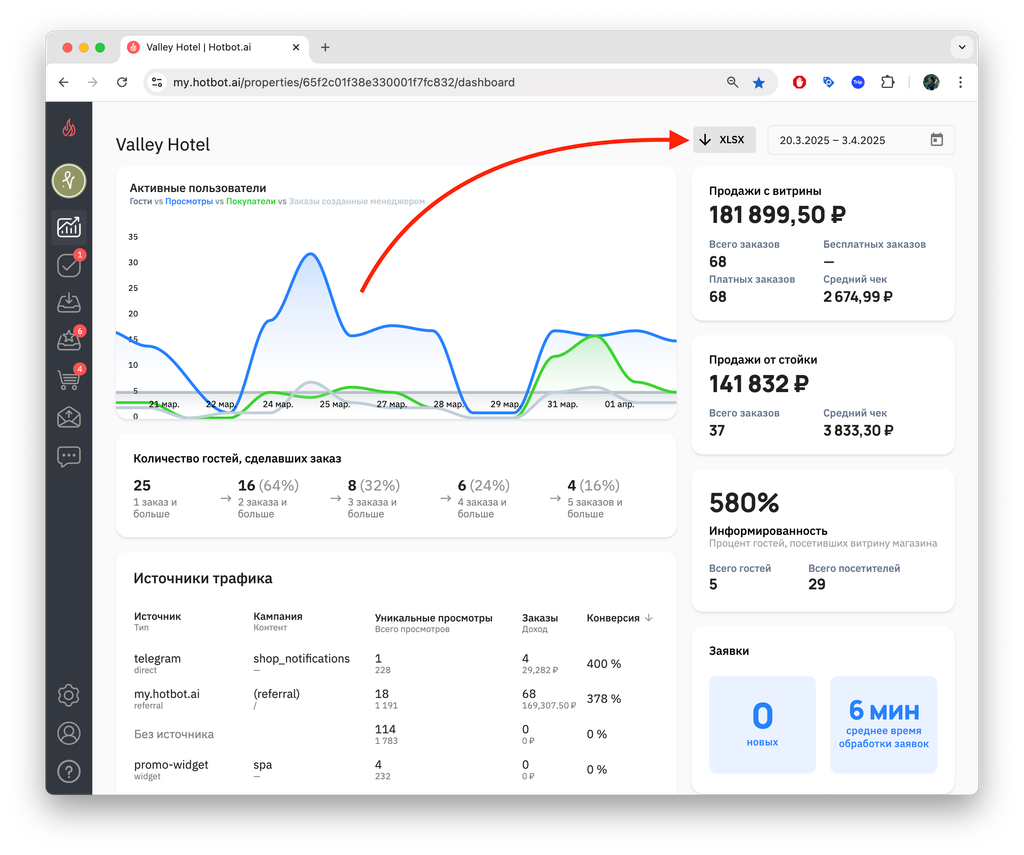Toggle the Просмотры series in chart legend
Viewport: 1024px width, 855px height.
click(x=189, y=202)
